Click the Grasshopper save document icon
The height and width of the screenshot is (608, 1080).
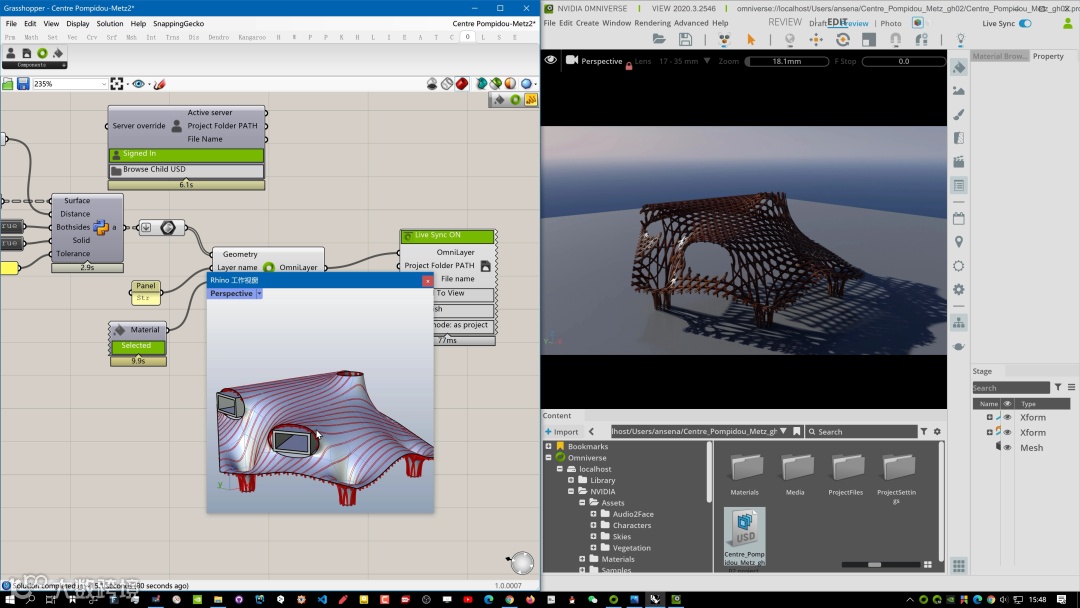(x=23, y=84)
